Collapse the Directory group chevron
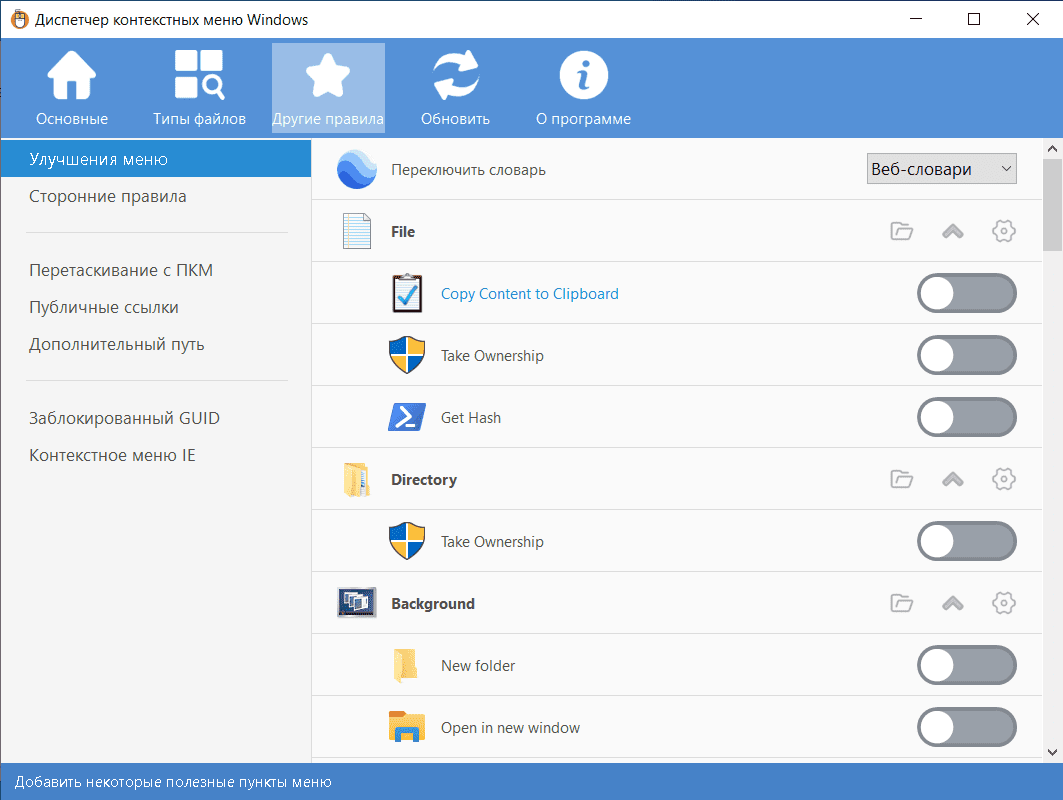 click(x=952, y=479)
